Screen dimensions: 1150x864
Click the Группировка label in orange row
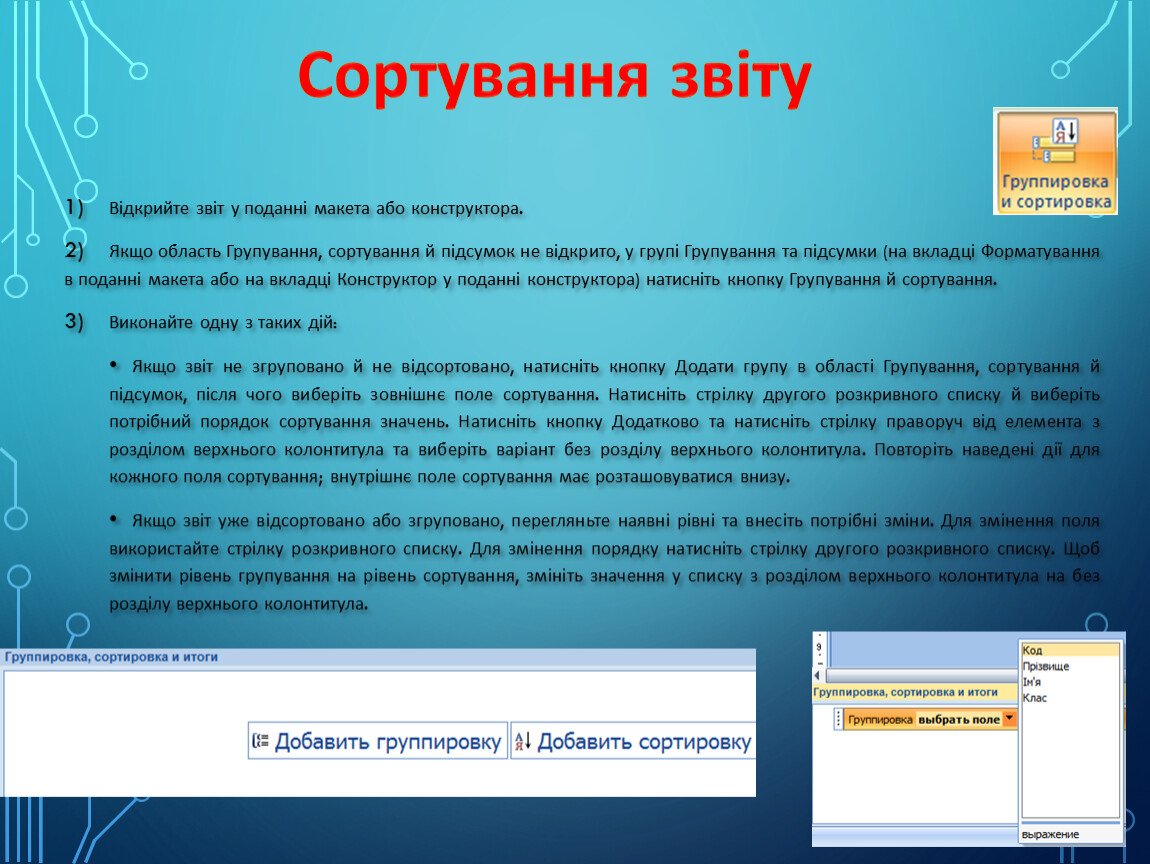(x=880, y=720)
